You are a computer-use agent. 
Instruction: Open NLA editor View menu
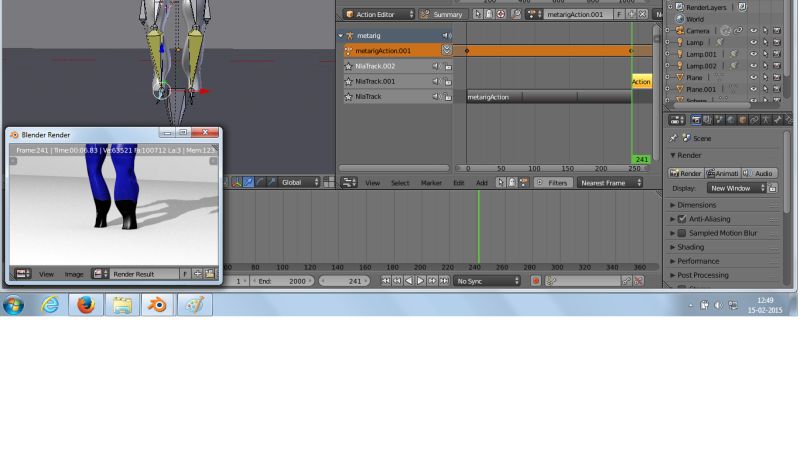coord(372,183)
